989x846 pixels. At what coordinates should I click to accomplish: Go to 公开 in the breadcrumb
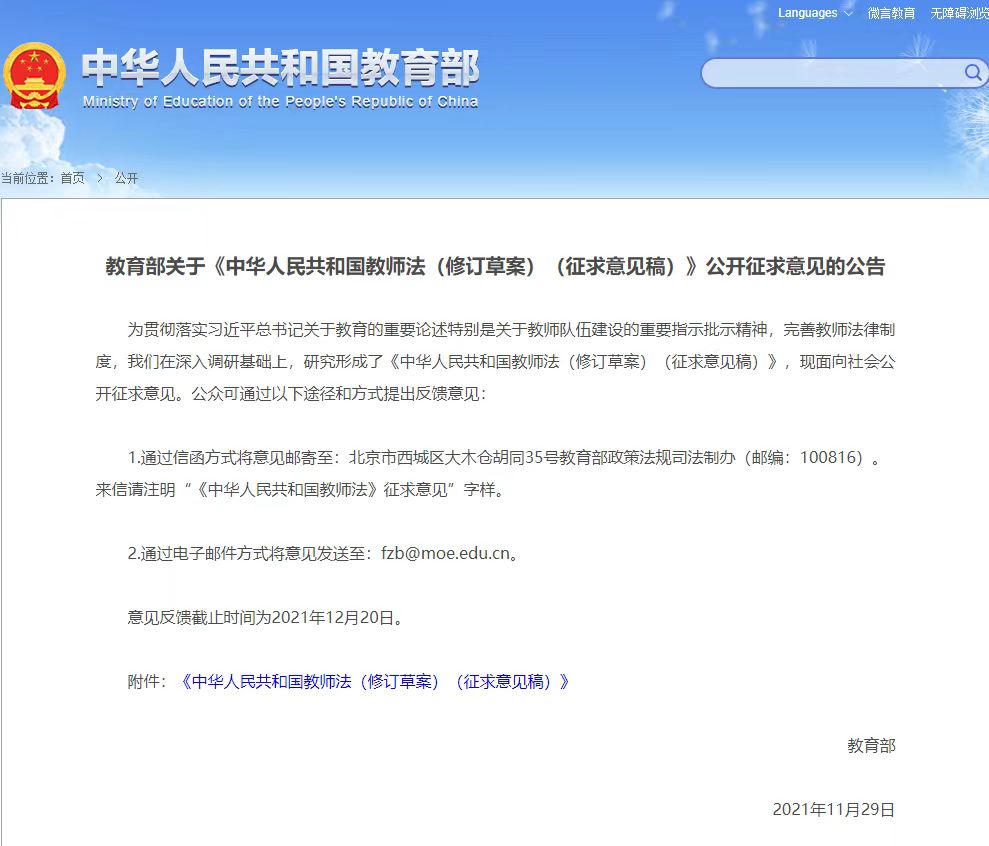pos(126,178)
